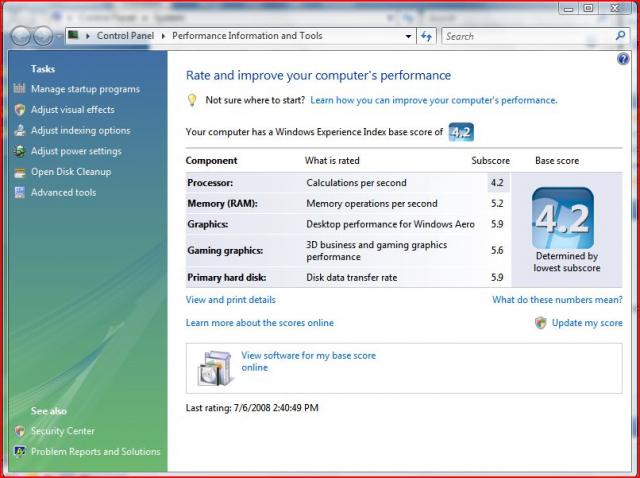Open the recent pages dropdown beside Forward

(59, 36)
